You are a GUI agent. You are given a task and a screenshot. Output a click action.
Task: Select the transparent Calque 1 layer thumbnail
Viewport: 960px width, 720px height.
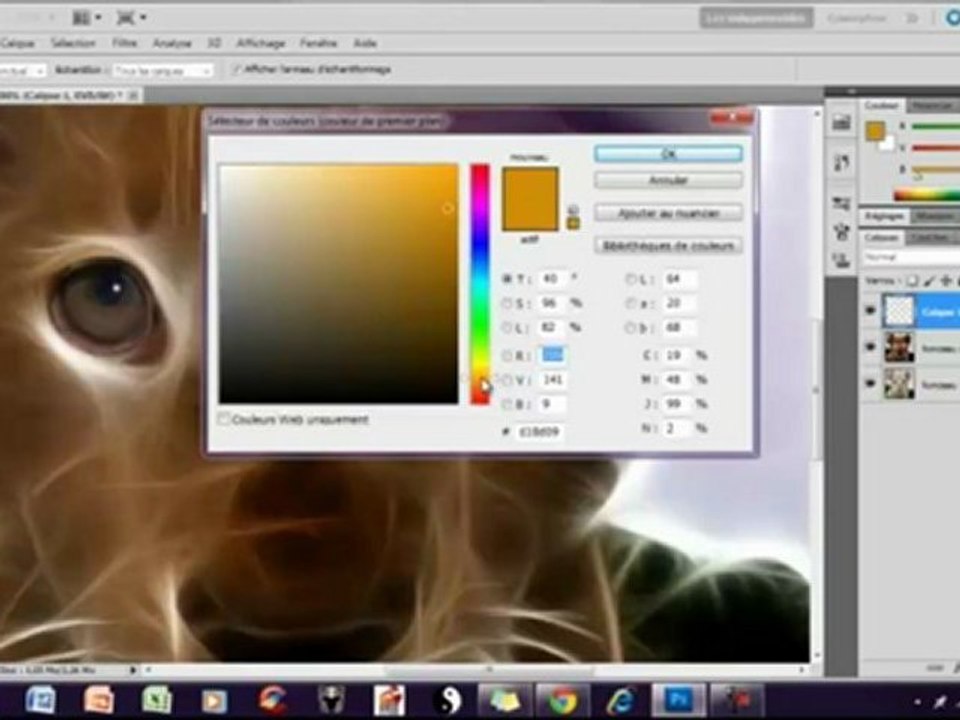tap(899, 310)
